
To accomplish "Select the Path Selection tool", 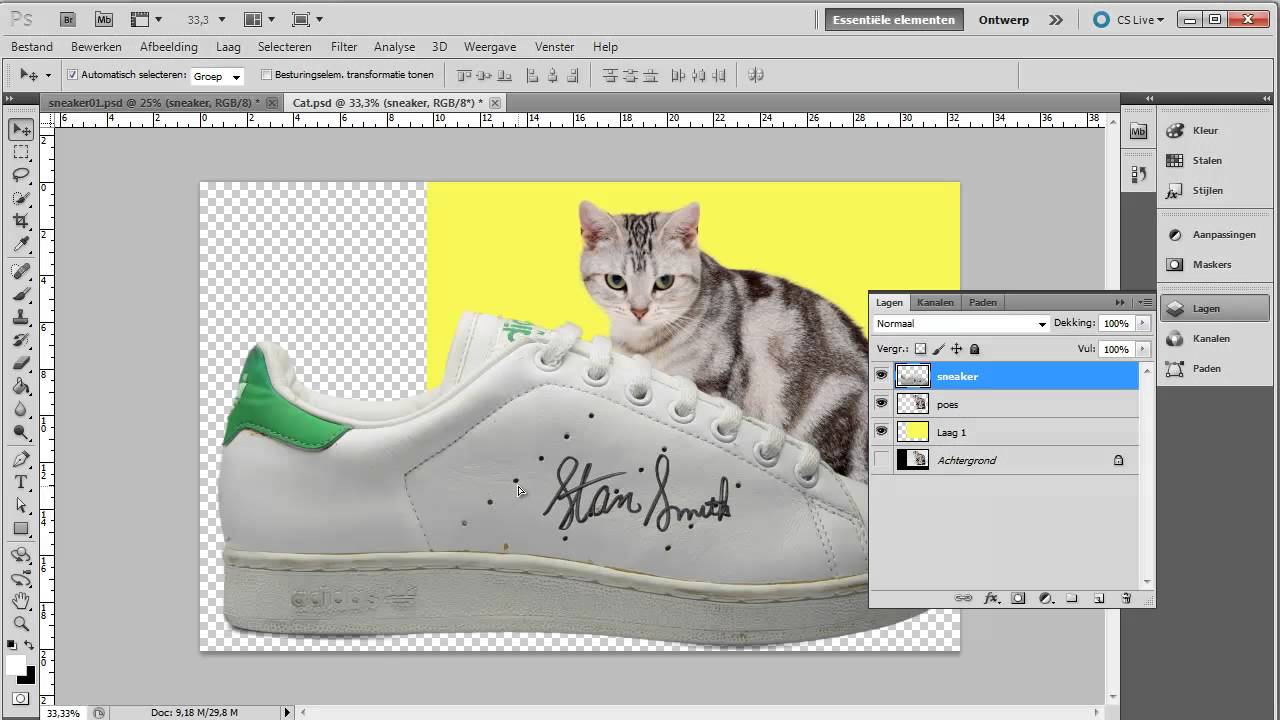I will (21, 505).
